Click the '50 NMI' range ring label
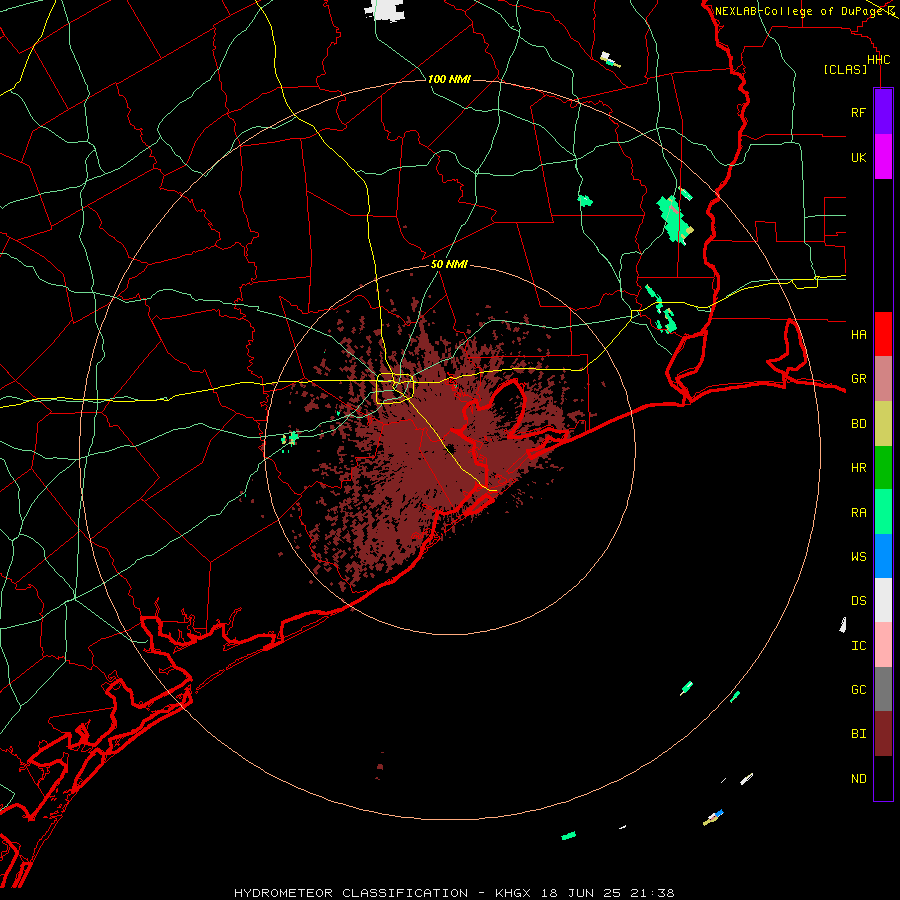The height and width of the screenshot is (900, 900). (449, 264)
